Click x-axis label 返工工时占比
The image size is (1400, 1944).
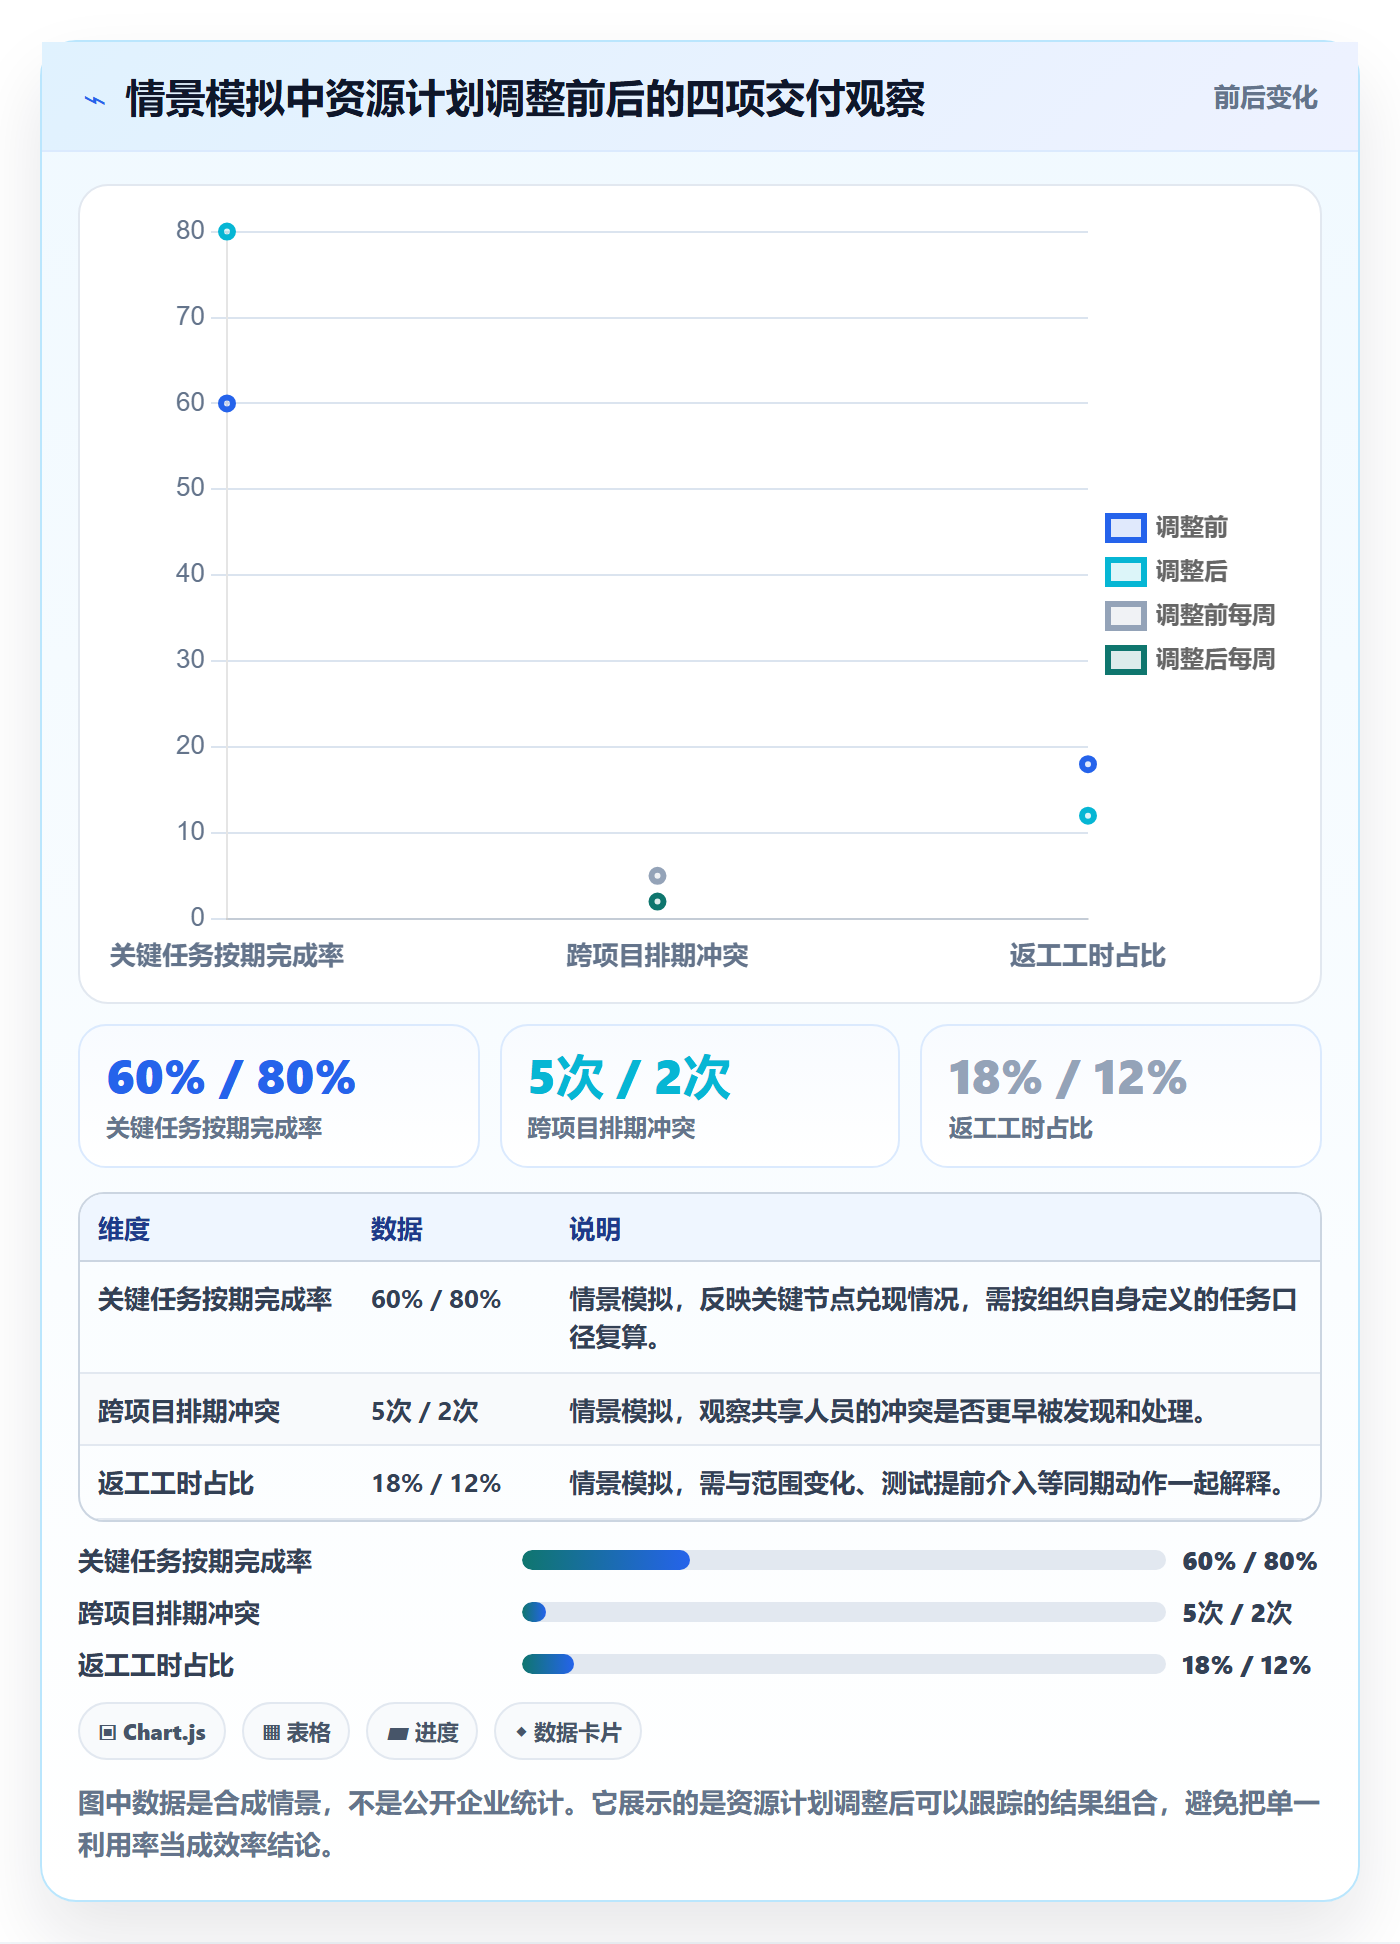coord(1088,955)
